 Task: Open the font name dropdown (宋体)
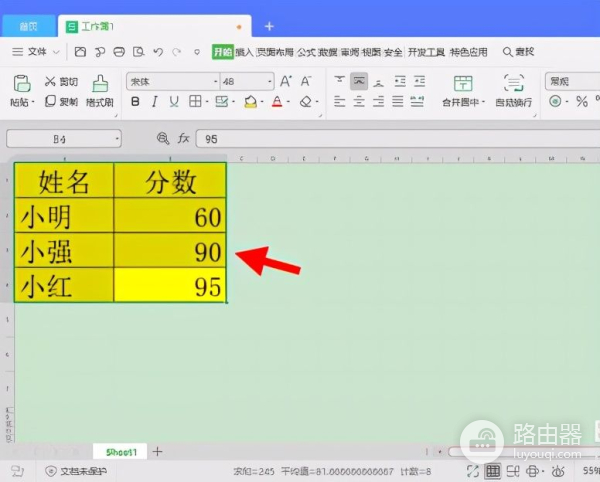coord(215,81)
